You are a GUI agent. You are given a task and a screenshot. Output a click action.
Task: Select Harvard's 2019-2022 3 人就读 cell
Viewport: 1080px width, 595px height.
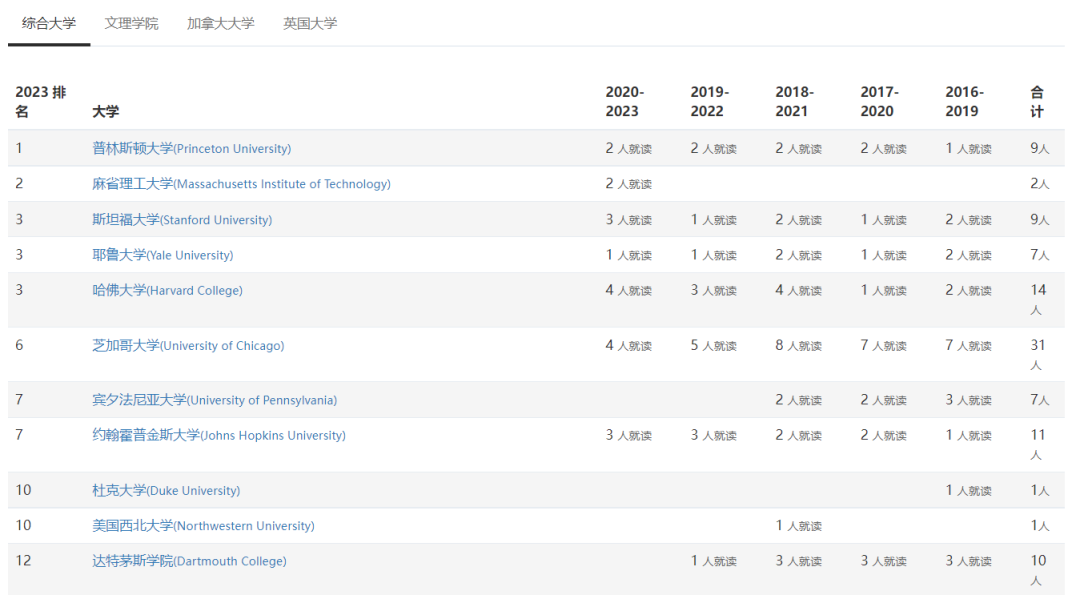coord(714,290)
